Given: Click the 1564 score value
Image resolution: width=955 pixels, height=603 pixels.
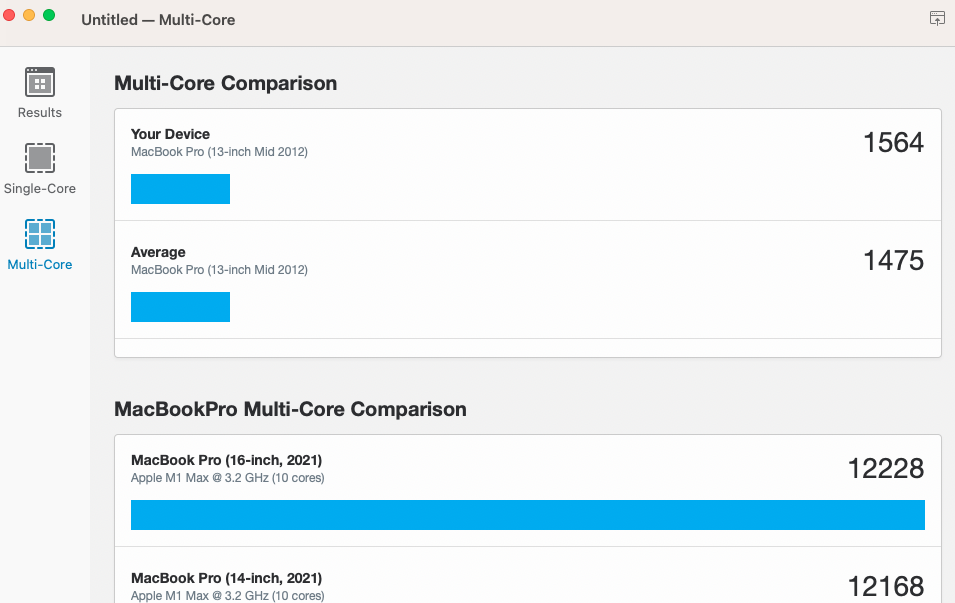Looking at the screenshot, I should [x=893, y=143].
